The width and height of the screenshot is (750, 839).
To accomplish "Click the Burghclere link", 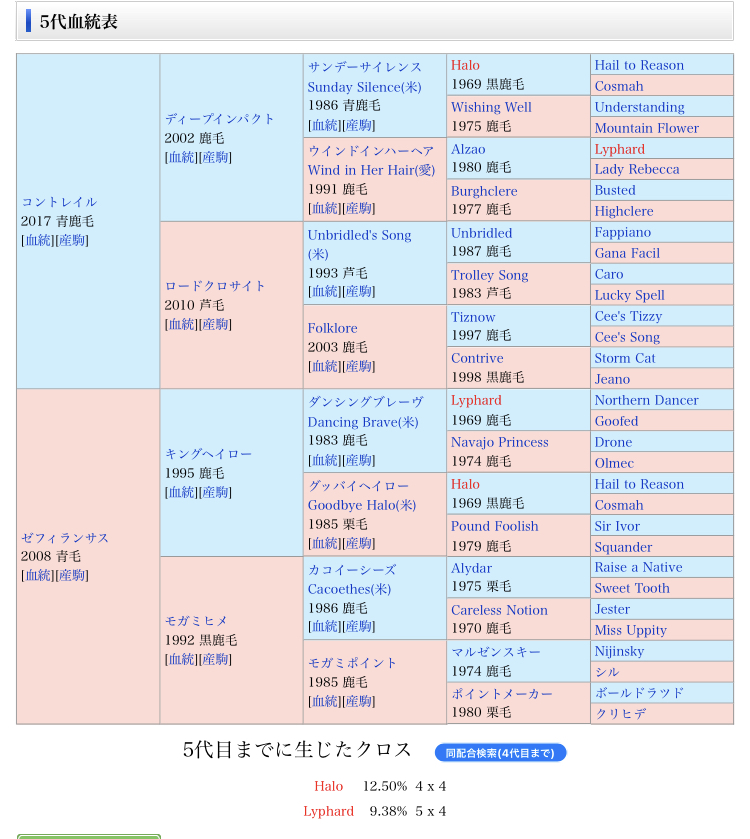I will [x=484, y=190].
